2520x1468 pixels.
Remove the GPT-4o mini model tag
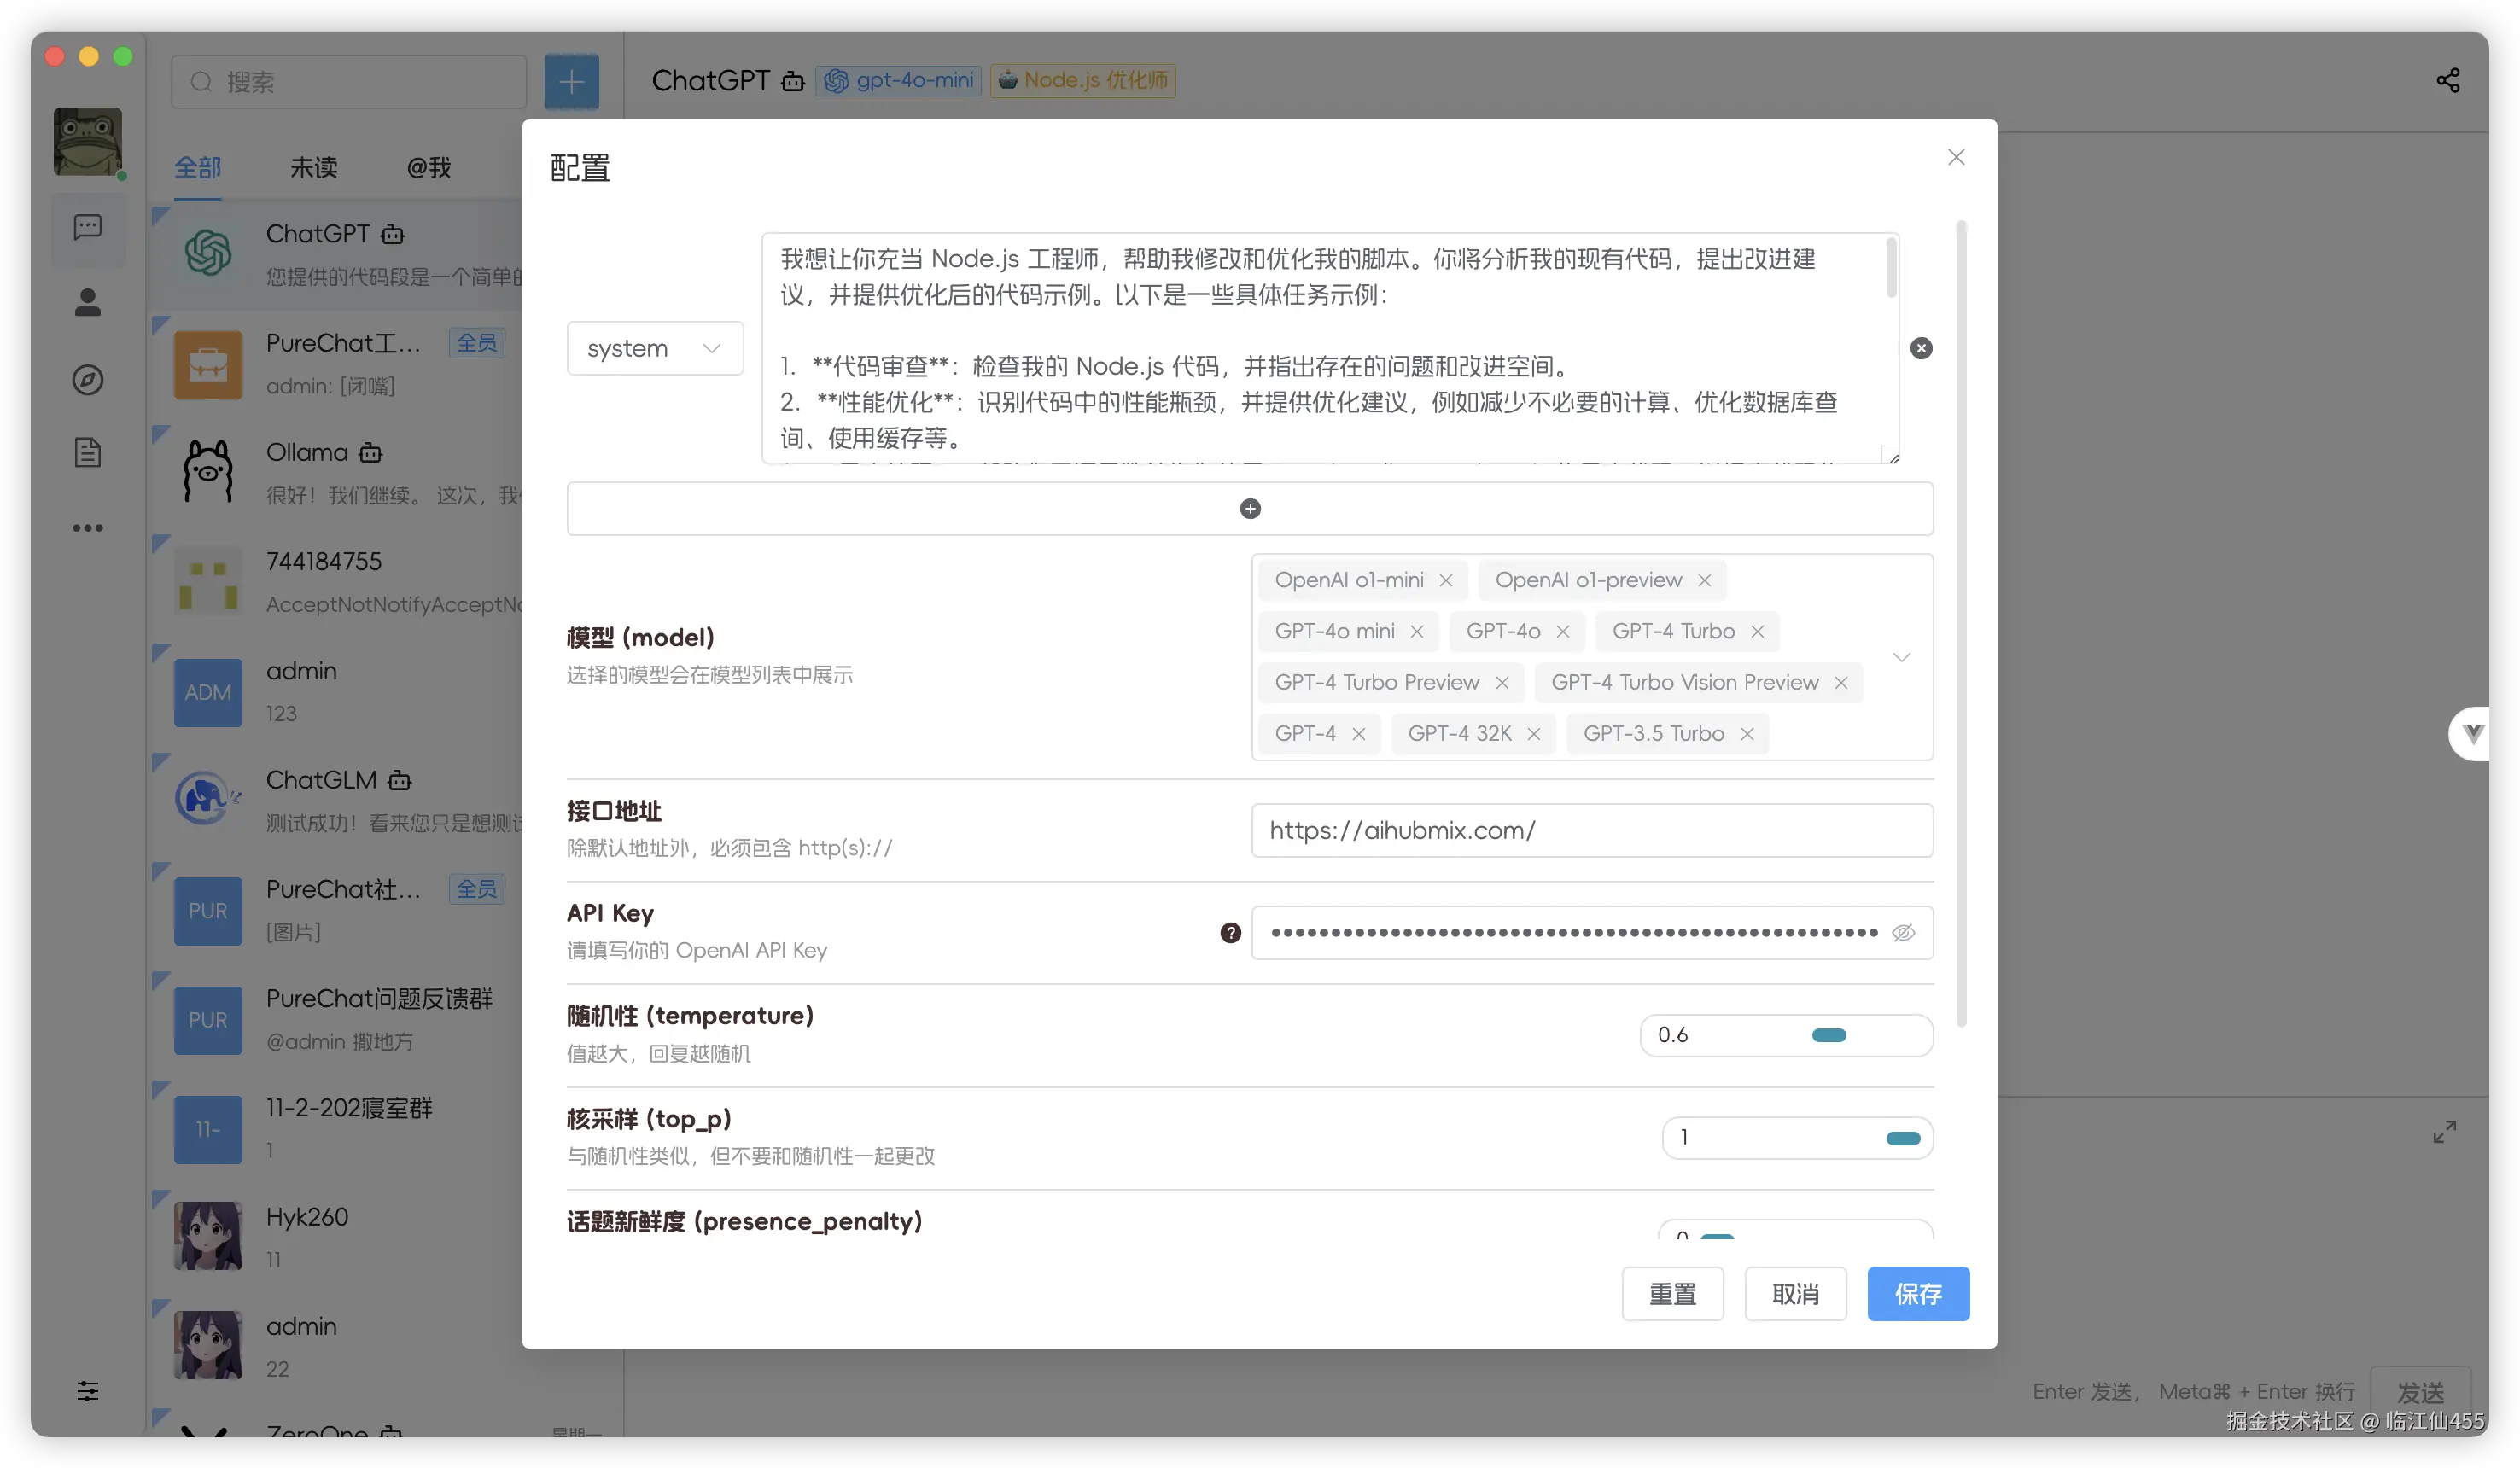click(1417, 632)
